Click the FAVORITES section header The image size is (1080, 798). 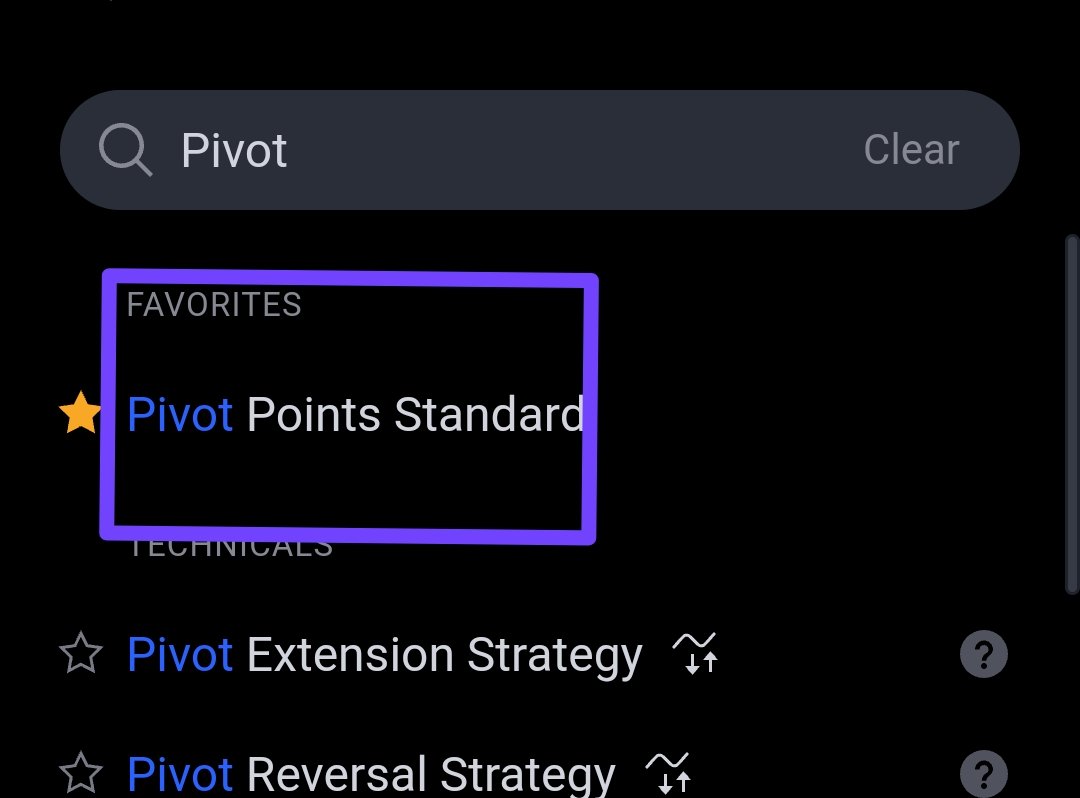(x=214, y=304)
